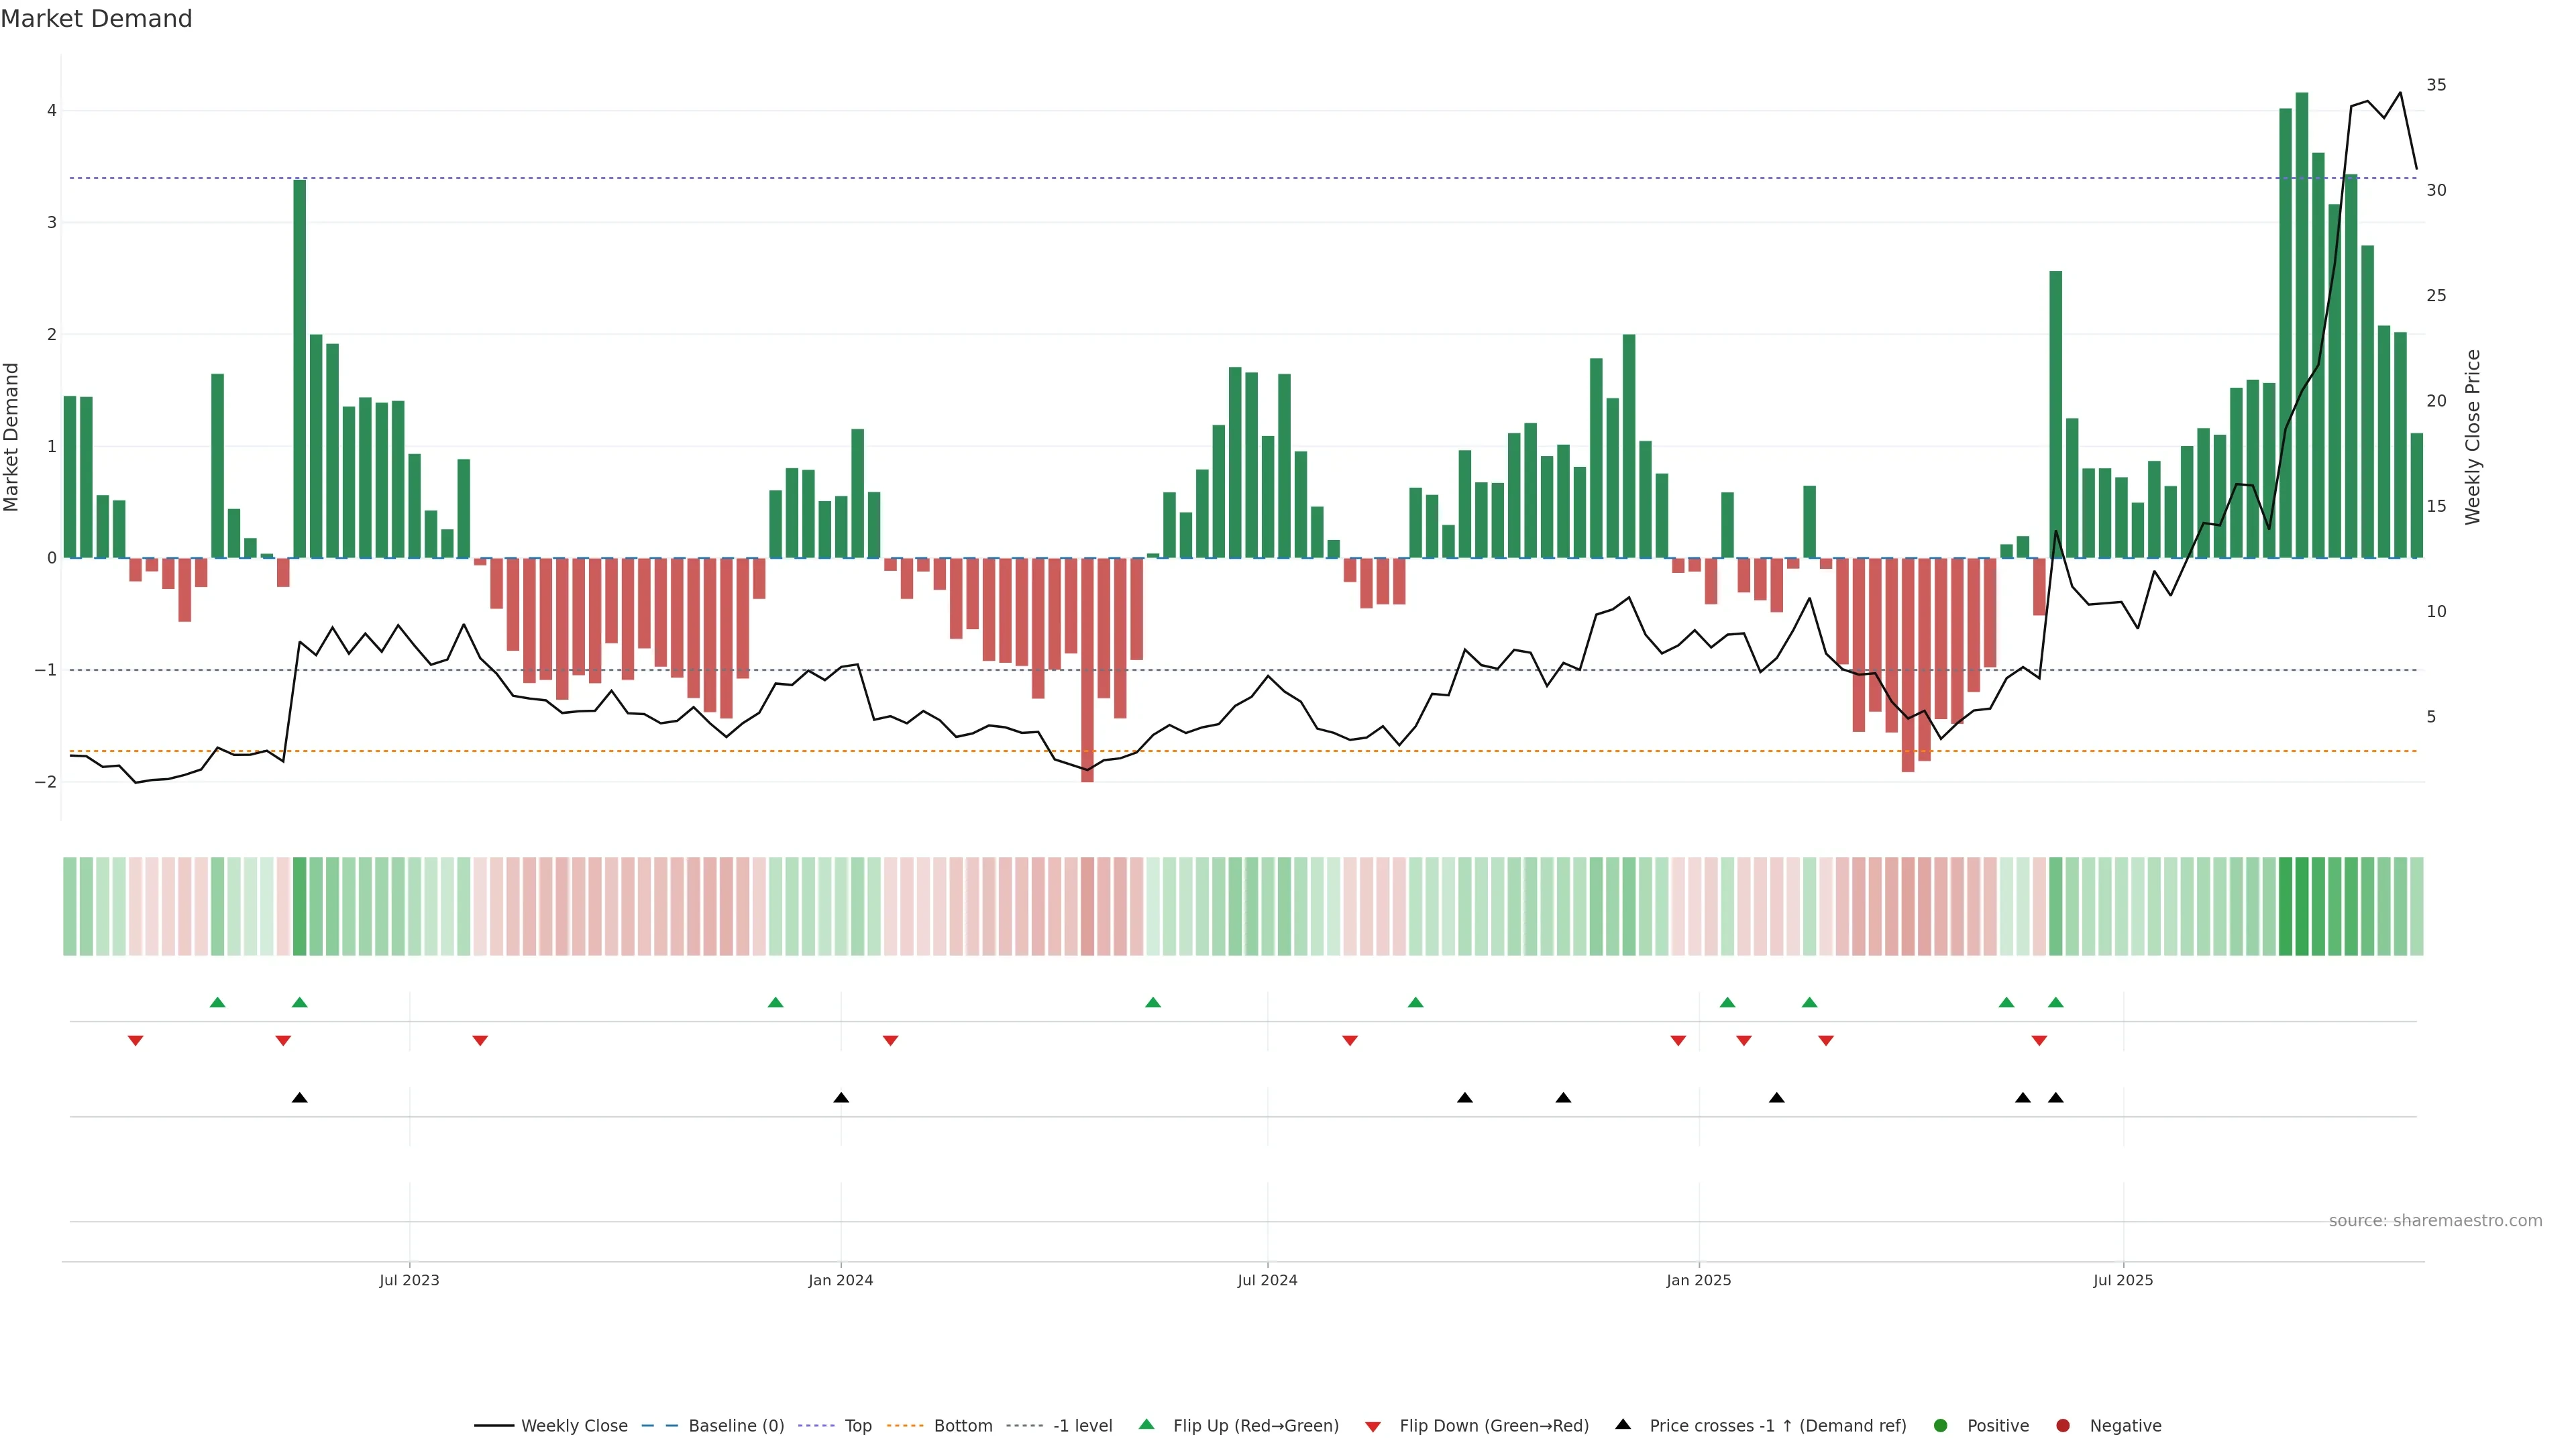Click the first green flip-up marker

point(218,1002)
